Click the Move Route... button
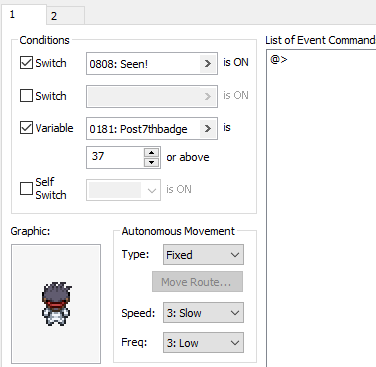This screenshot has width=376, height=367. pos(197,282)
